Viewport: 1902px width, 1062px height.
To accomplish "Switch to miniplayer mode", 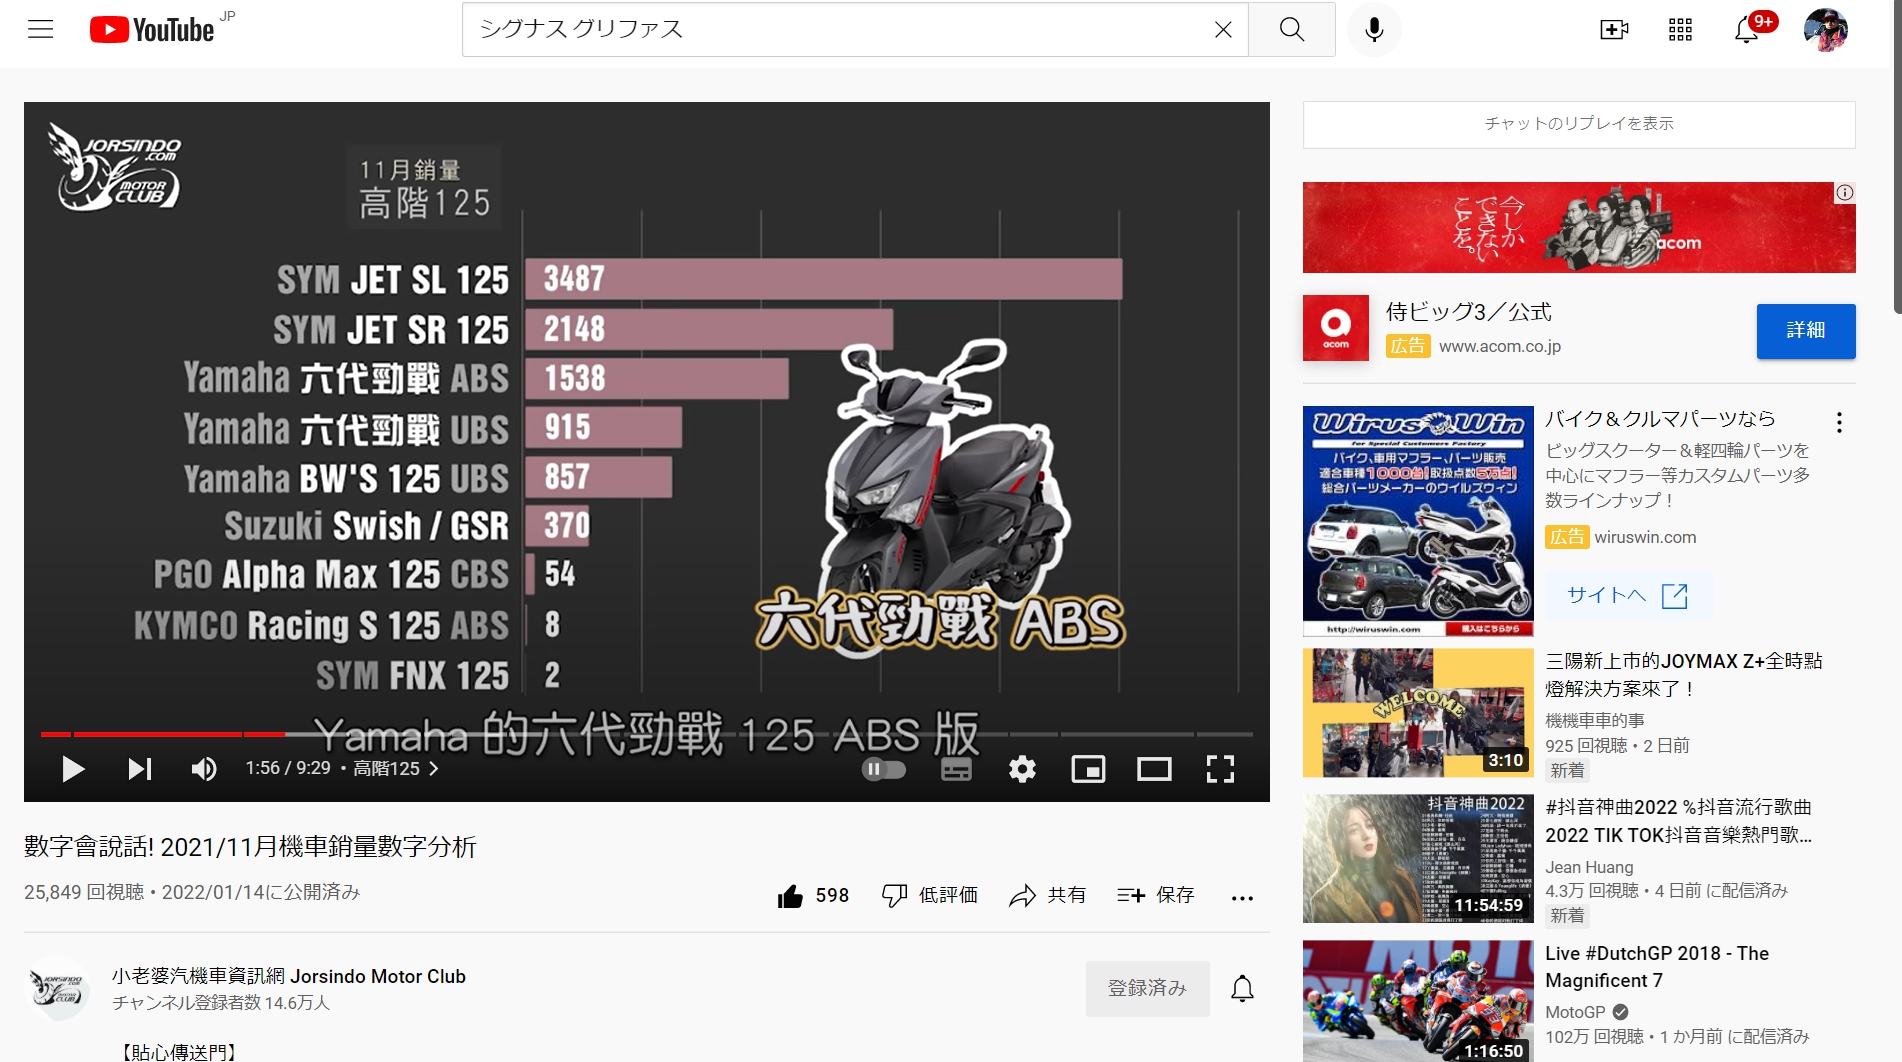I will (x=1088, y=768).
